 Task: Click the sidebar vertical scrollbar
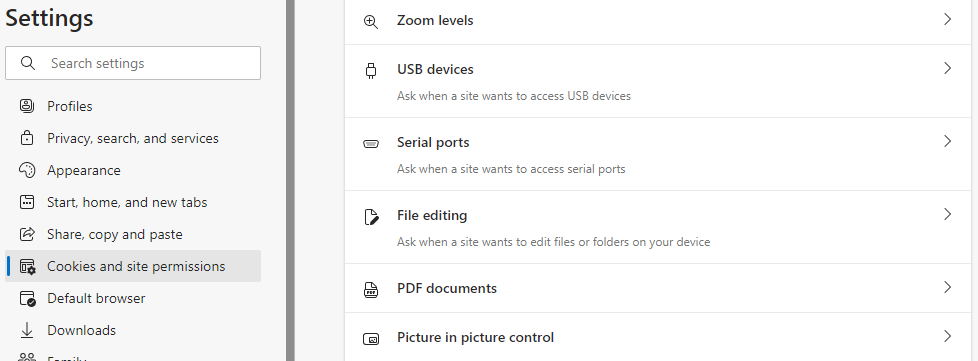coord(290,180)
